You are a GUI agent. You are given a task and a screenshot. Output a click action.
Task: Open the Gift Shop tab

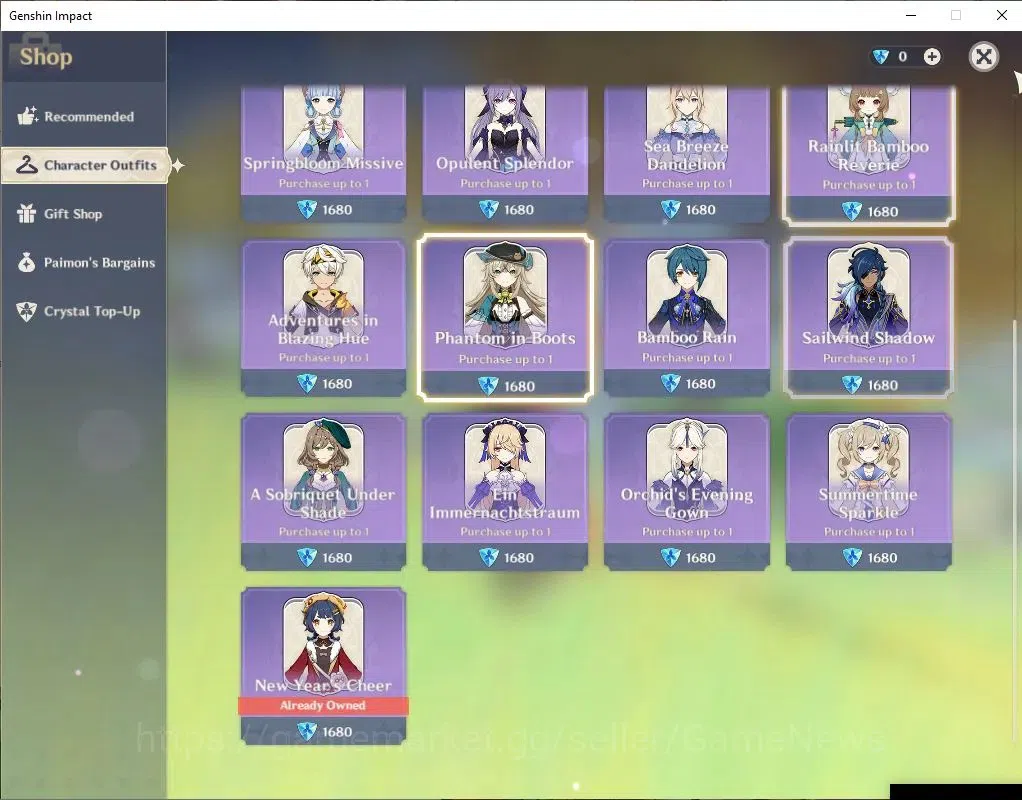point(83,214)
